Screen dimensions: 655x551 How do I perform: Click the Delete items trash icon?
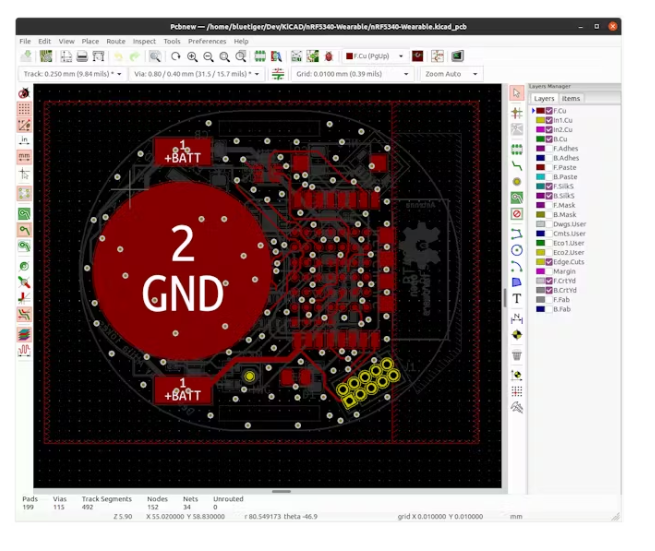[x=517, y=354]
